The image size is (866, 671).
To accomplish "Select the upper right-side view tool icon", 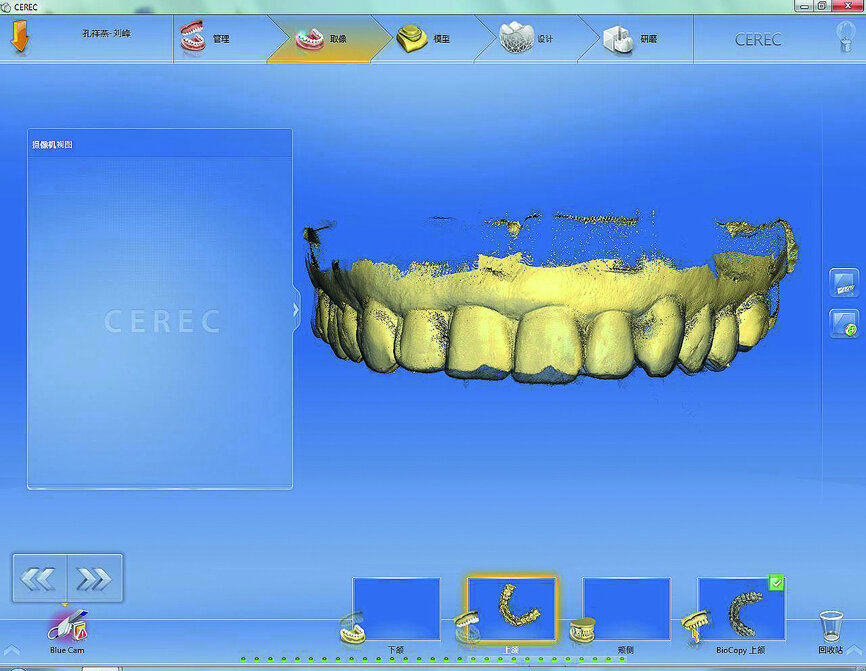I will point(843,281).
